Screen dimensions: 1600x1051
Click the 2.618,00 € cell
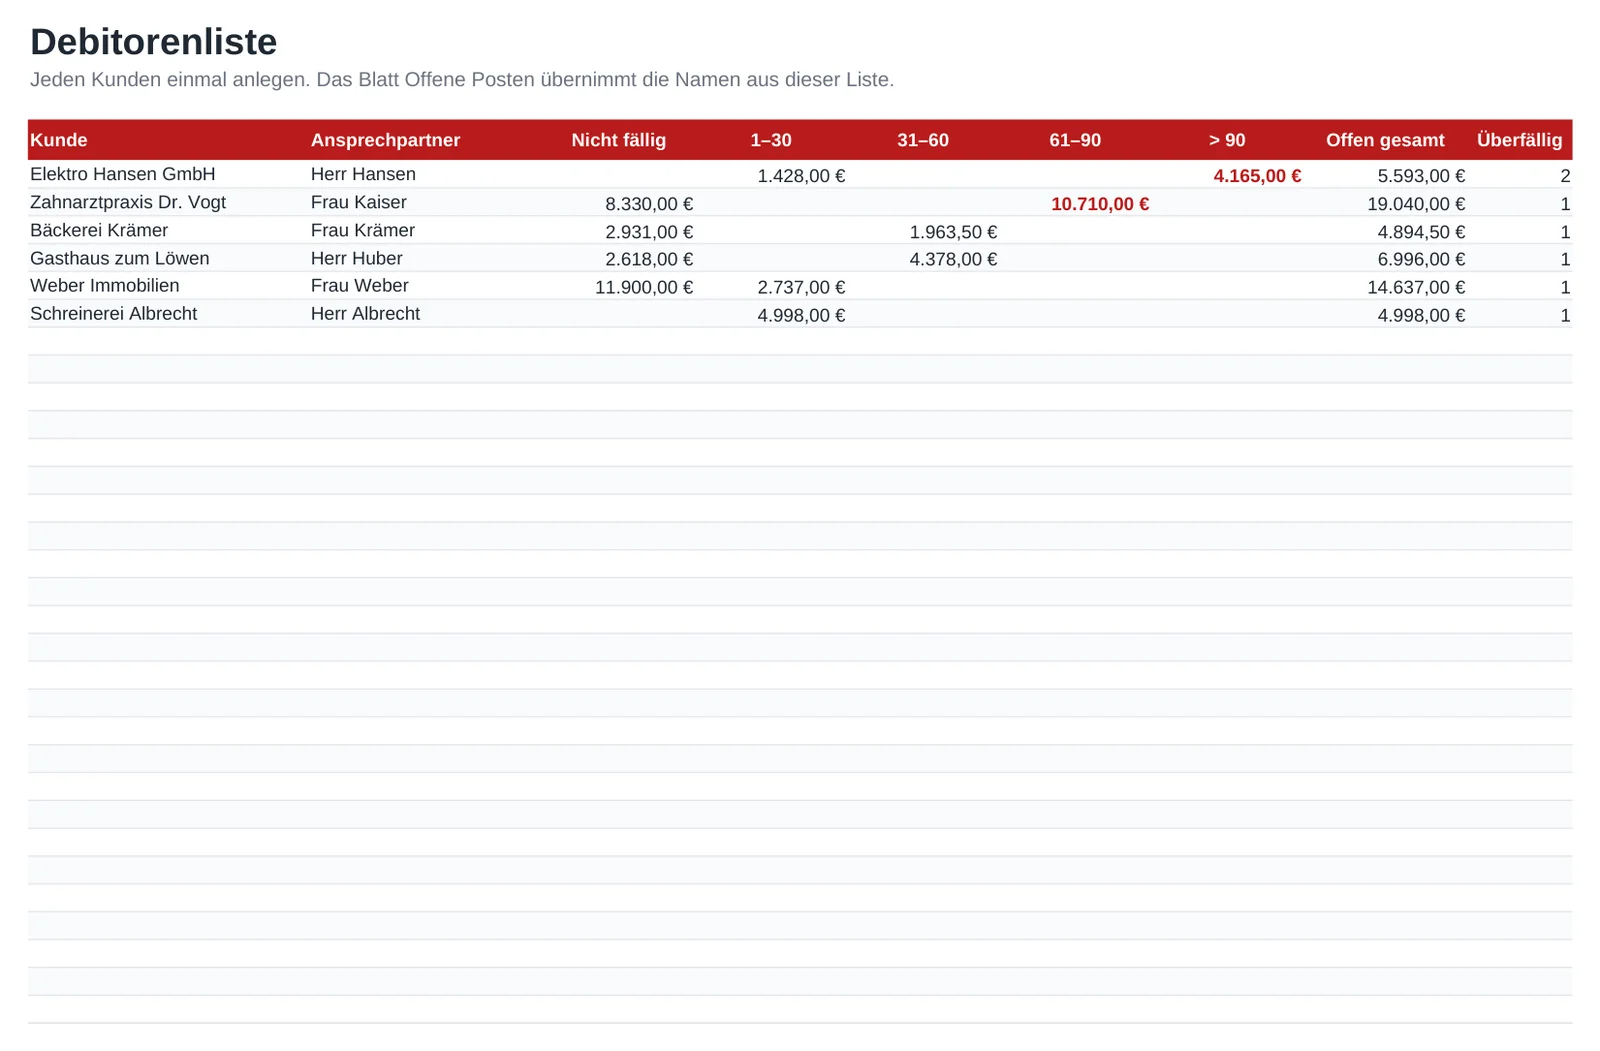649,259
